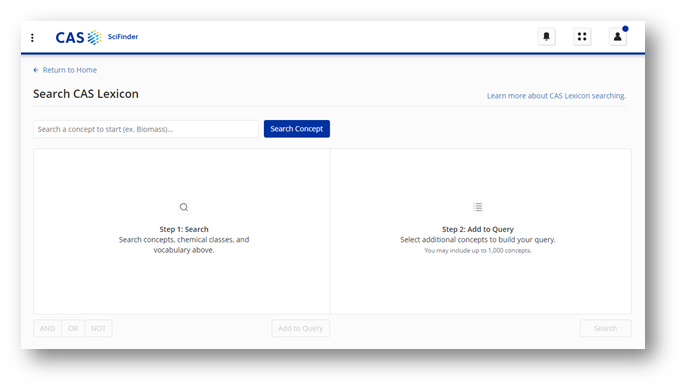Click the Add to Query button
Viewport: 687px width, 391px height.
[x=301, y=328]
